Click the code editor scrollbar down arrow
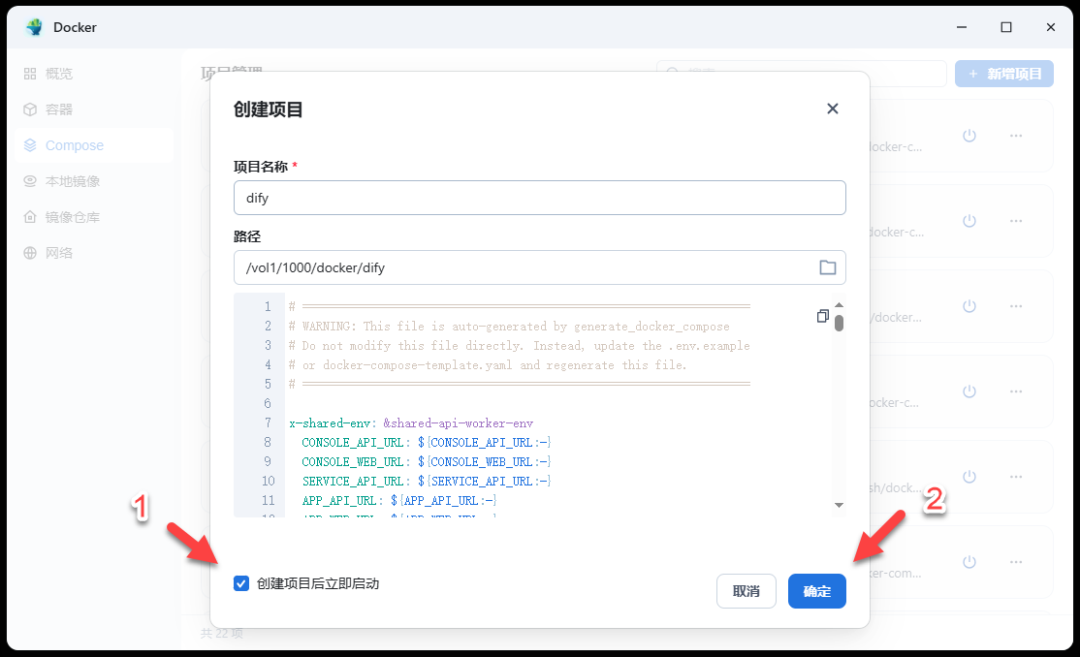The height and width of the screenshot is (657, 1080). [x=839, y=505]
